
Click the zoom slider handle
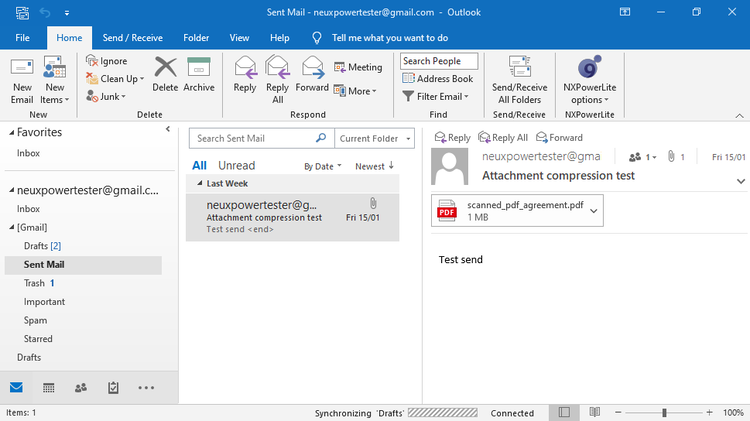pos(664,412)
